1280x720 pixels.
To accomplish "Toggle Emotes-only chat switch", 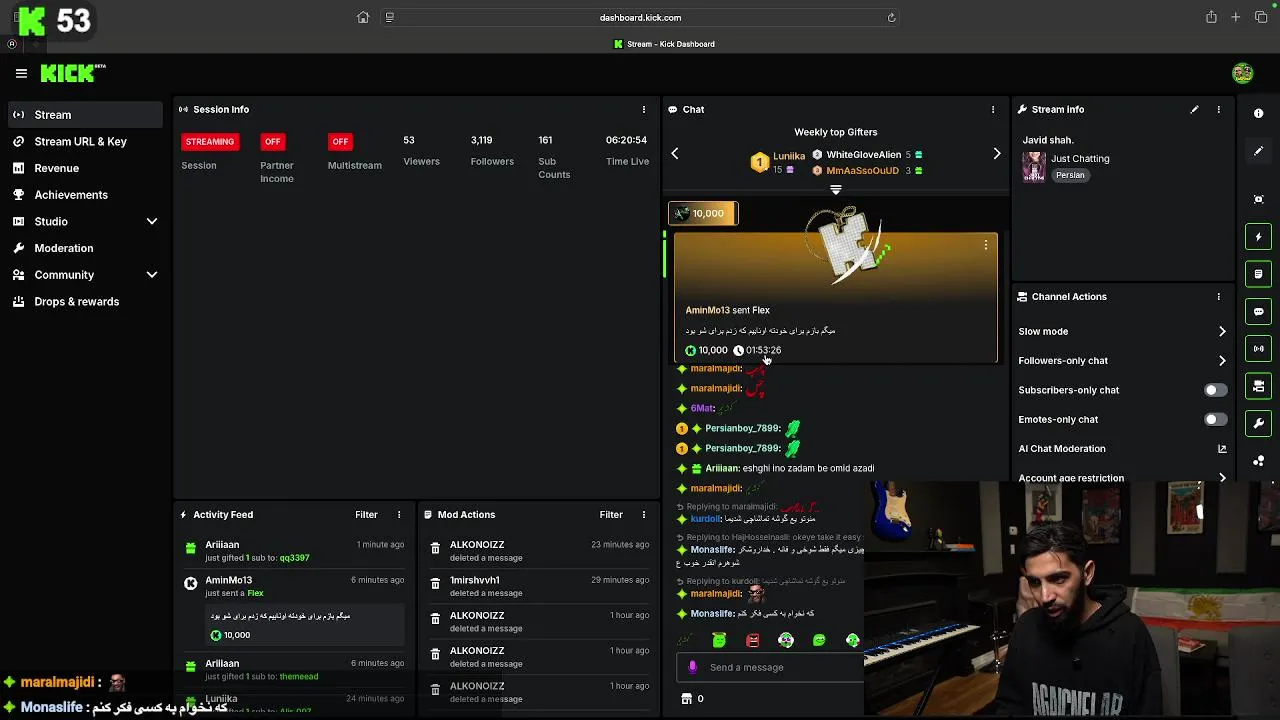I will (x=1215, y=419).
